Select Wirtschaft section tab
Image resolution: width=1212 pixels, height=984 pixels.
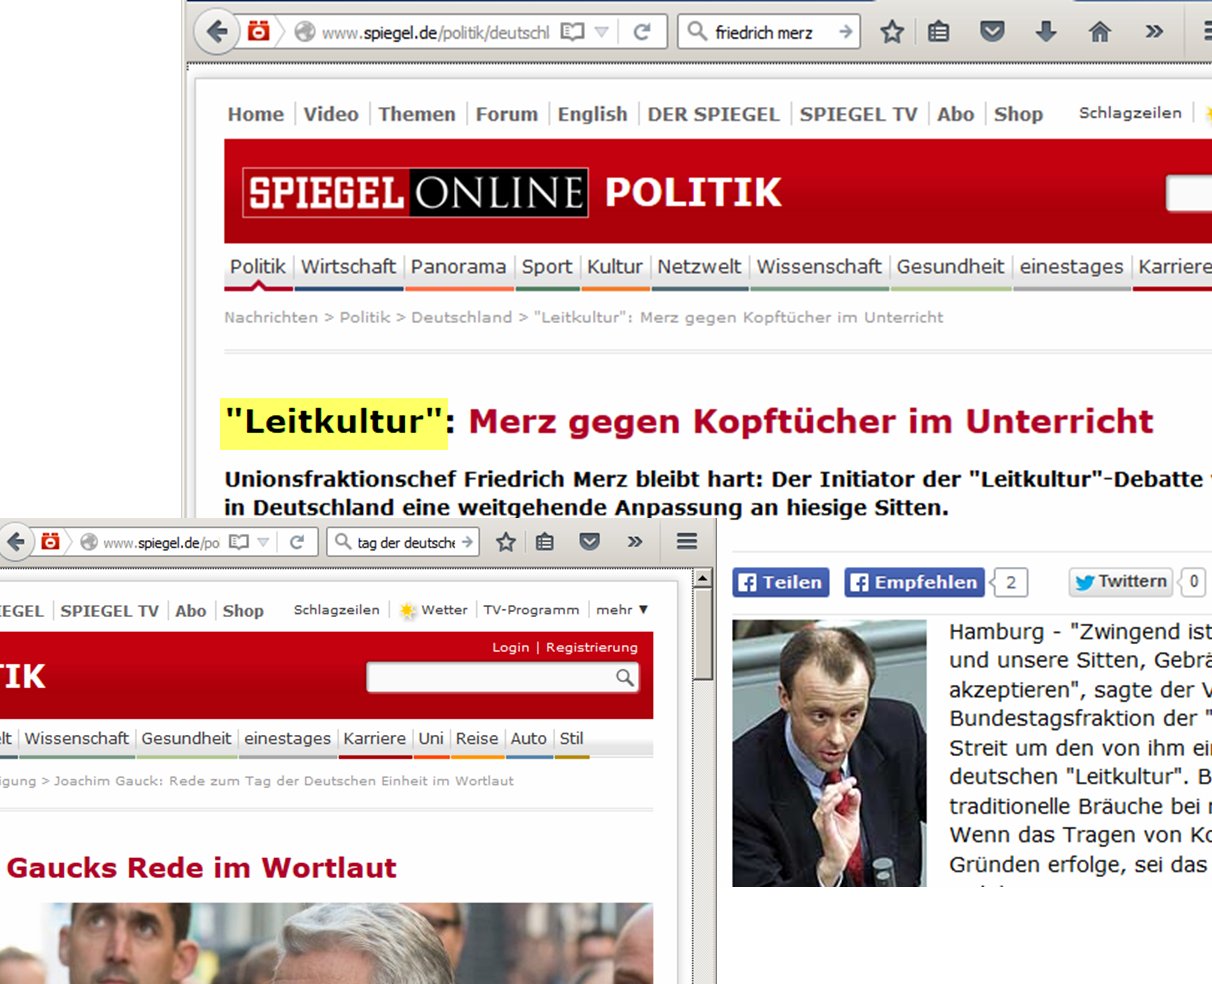[349, 267]
